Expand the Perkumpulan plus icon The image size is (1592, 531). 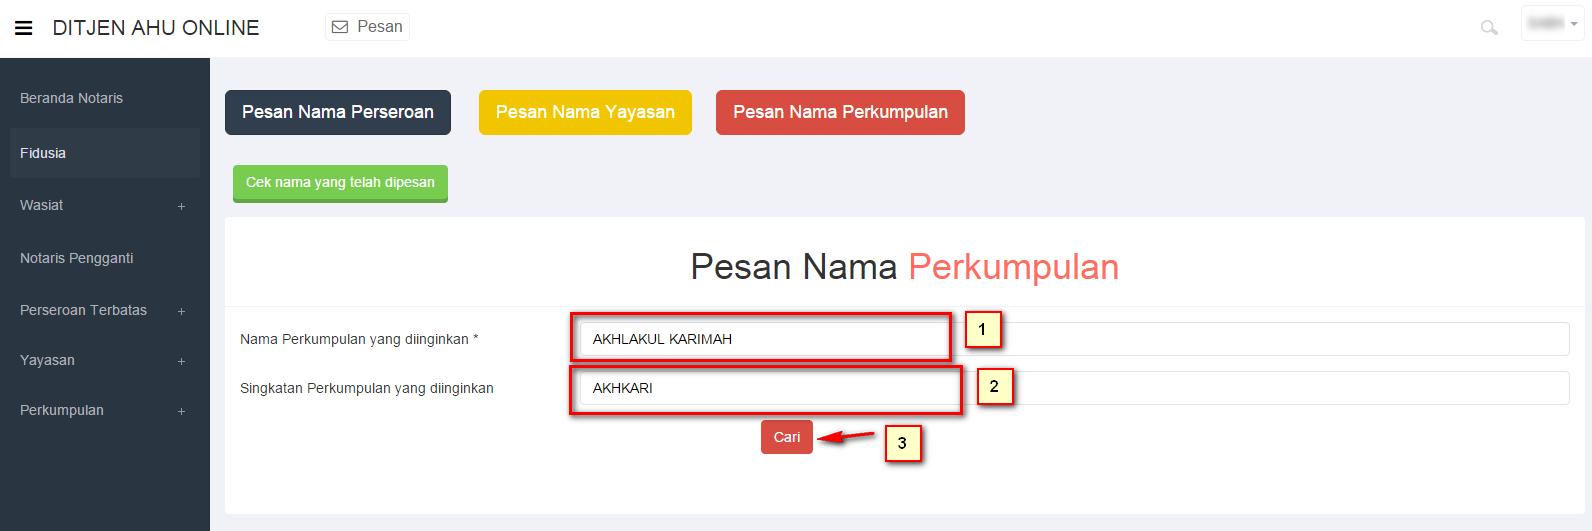pyautogui.click(x=181, y=411)
